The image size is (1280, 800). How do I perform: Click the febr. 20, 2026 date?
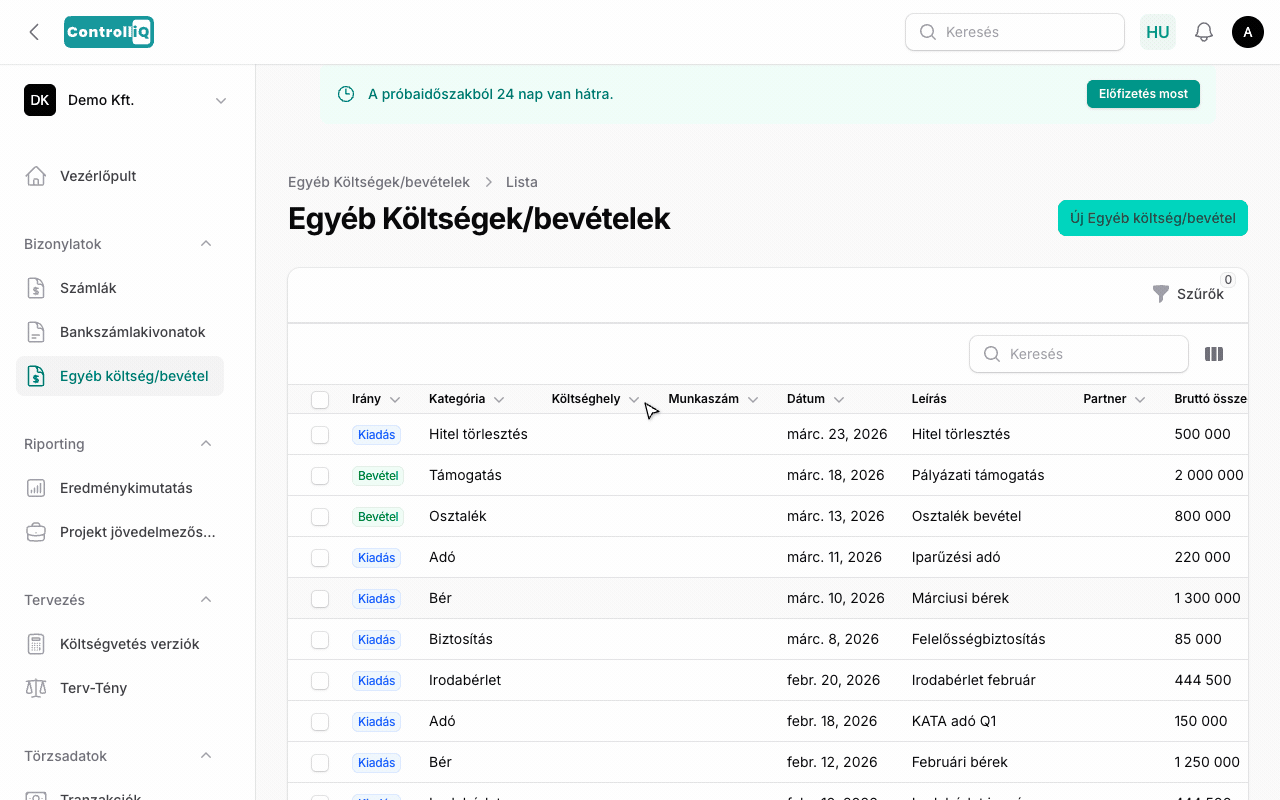[x=834, y=680]
